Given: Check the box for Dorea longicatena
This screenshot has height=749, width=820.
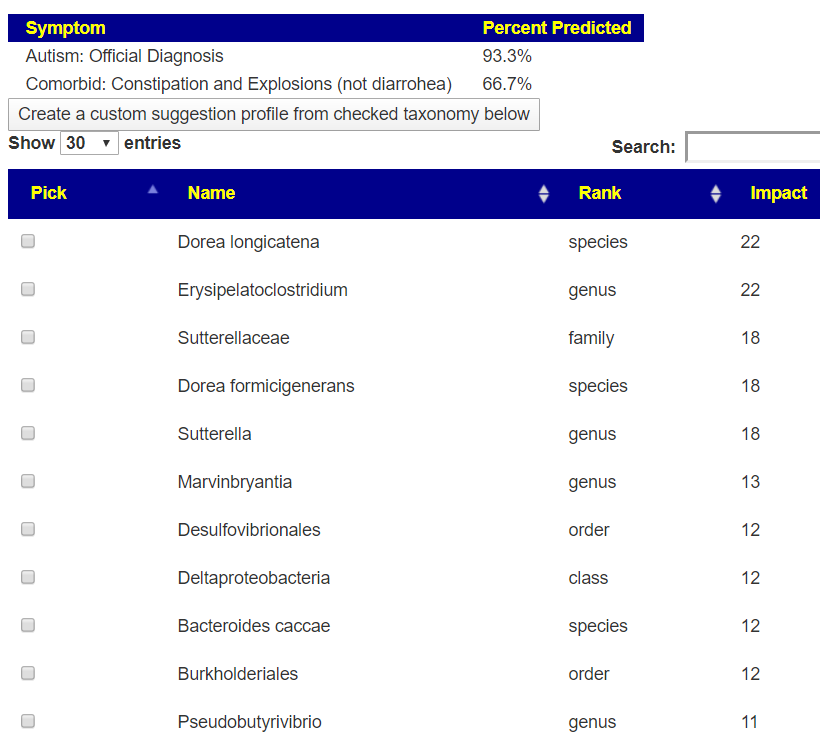Looking at the screenshot, I should 28,241.
